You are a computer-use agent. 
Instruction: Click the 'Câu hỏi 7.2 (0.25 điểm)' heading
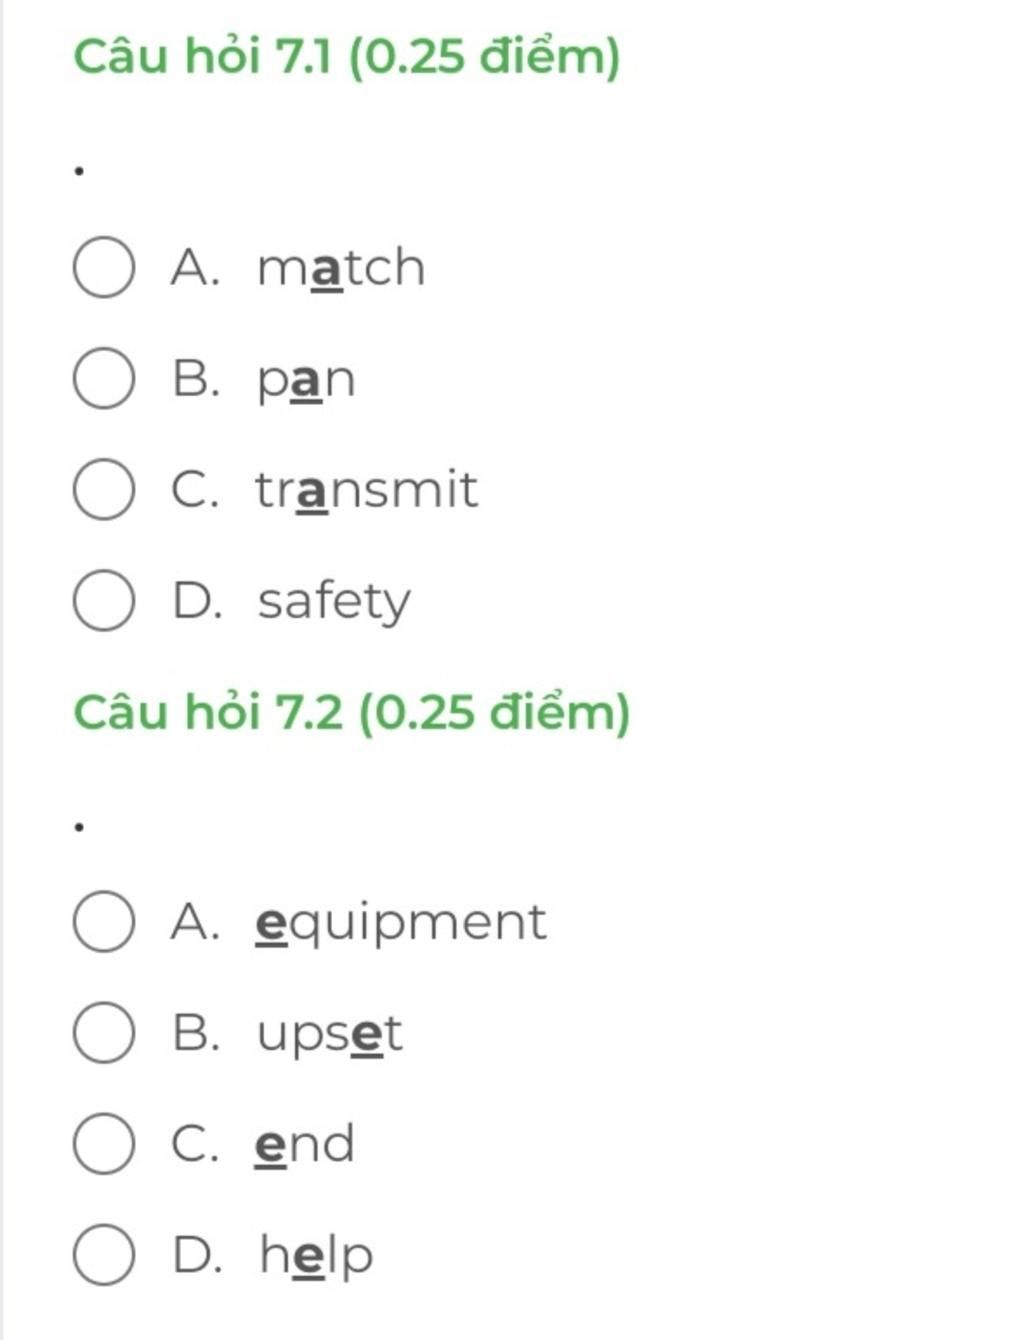(352, 713)
